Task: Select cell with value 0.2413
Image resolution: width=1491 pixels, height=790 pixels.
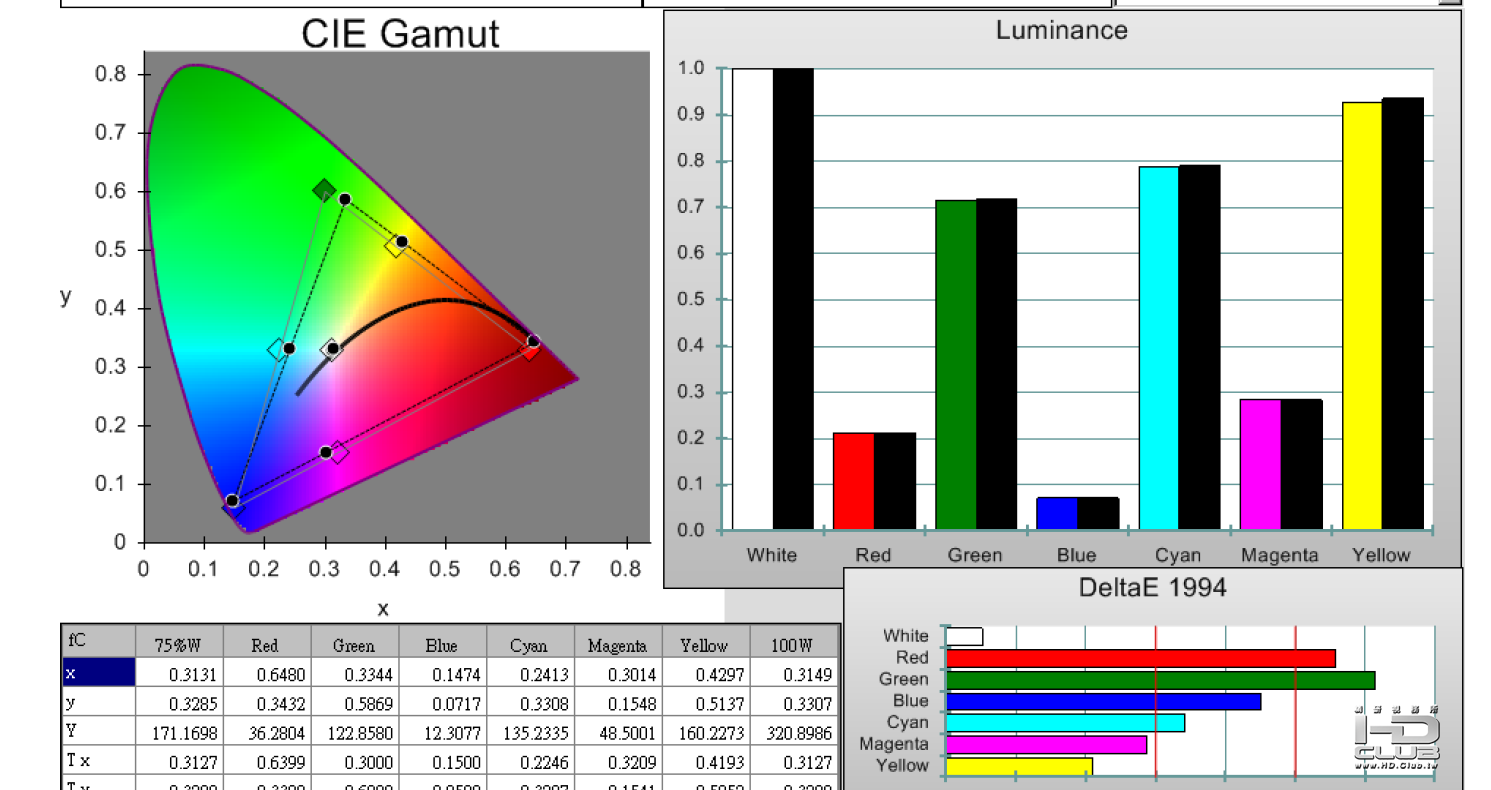Action: point(531,673)
